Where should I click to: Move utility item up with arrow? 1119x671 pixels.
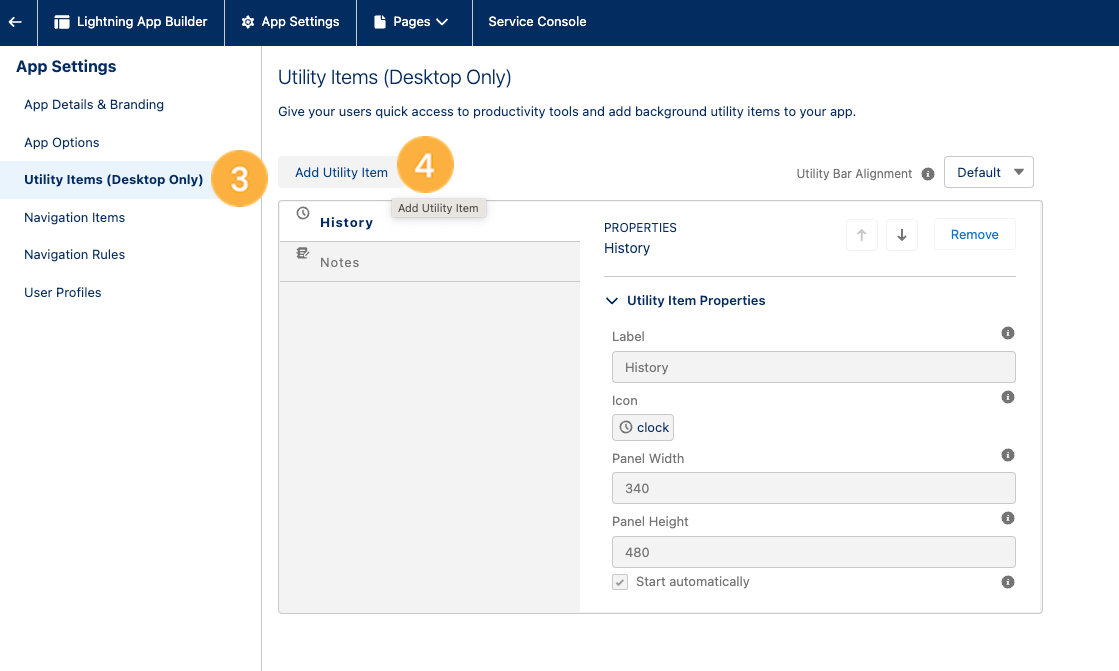[861, 235]
